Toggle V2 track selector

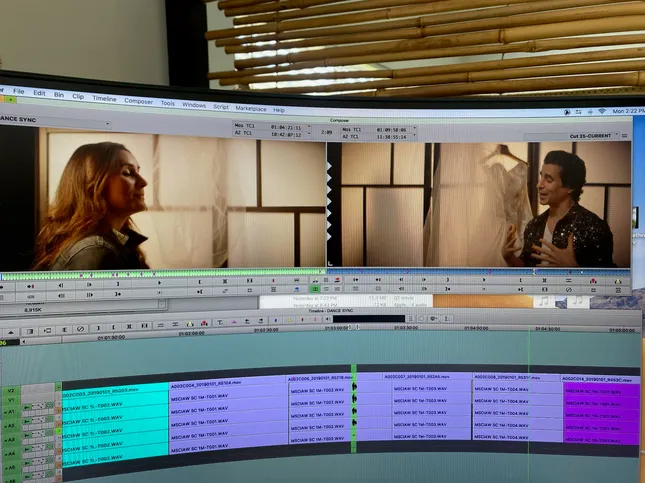point(11,390)
